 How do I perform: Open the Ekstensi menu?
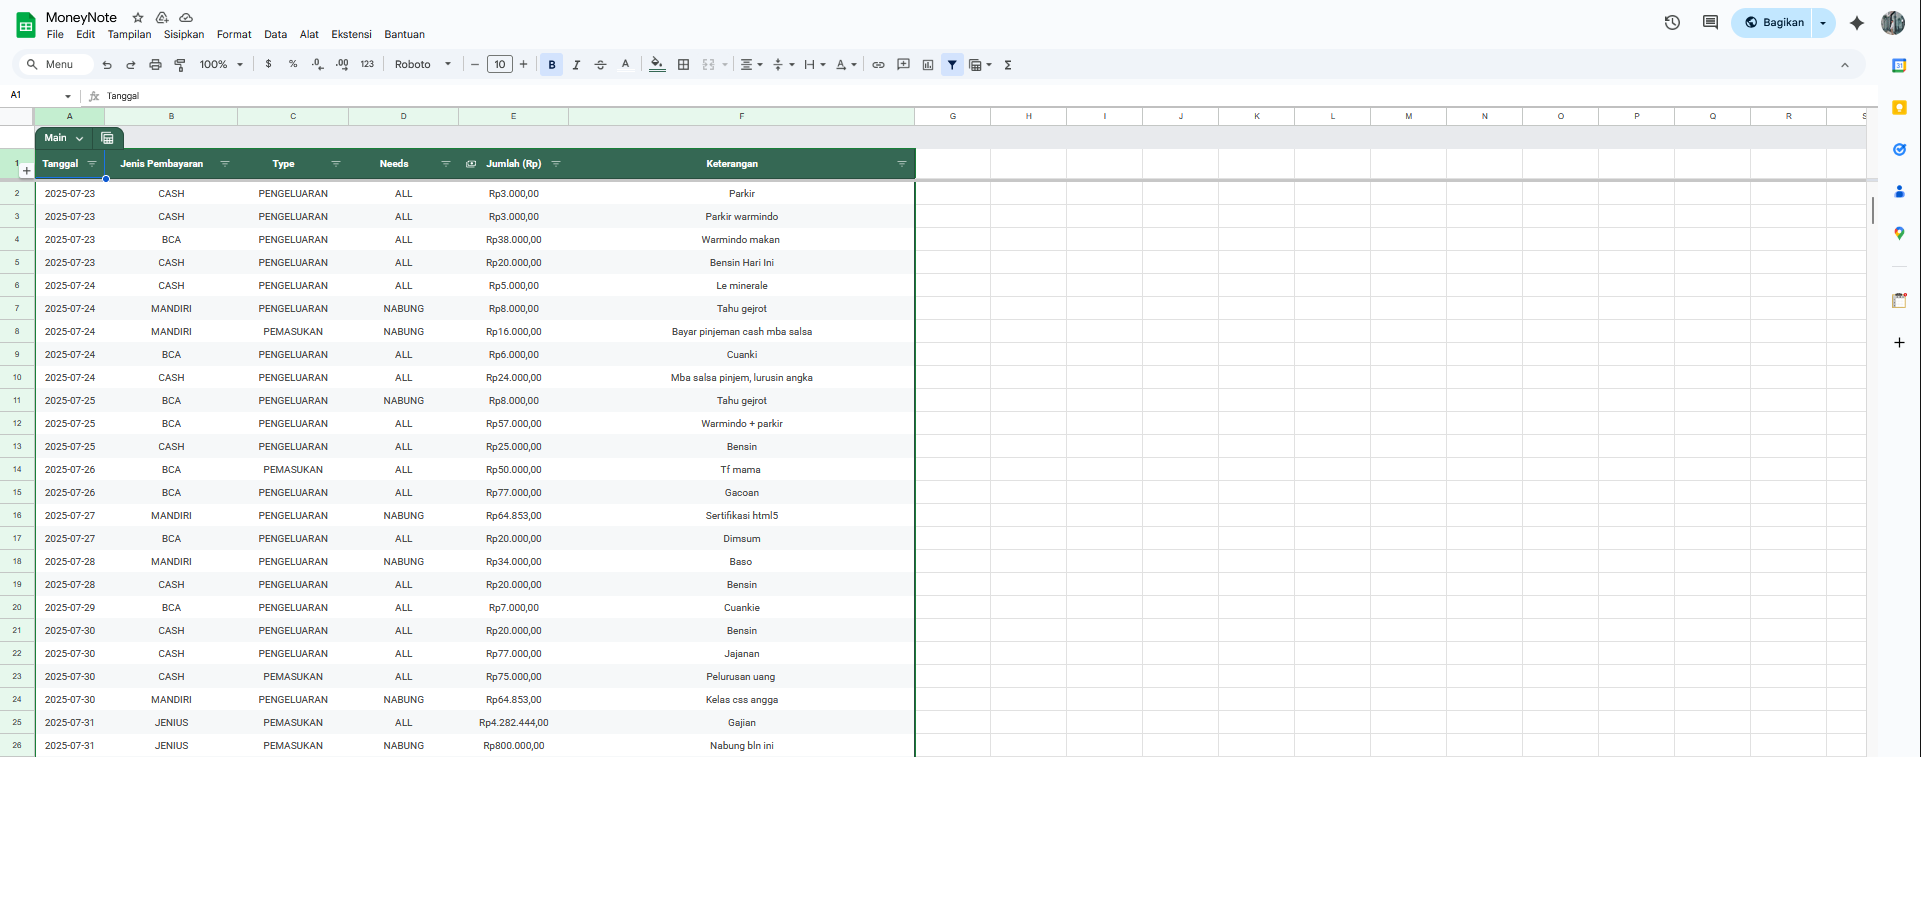351,34
